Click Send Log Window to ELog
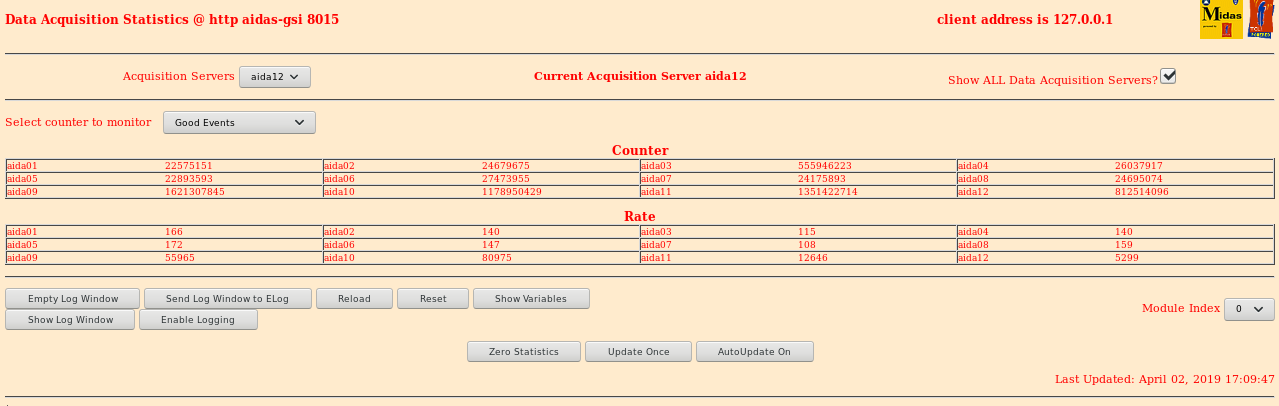This screenshot has height=406, width=1279. click(x=227, y=298)
